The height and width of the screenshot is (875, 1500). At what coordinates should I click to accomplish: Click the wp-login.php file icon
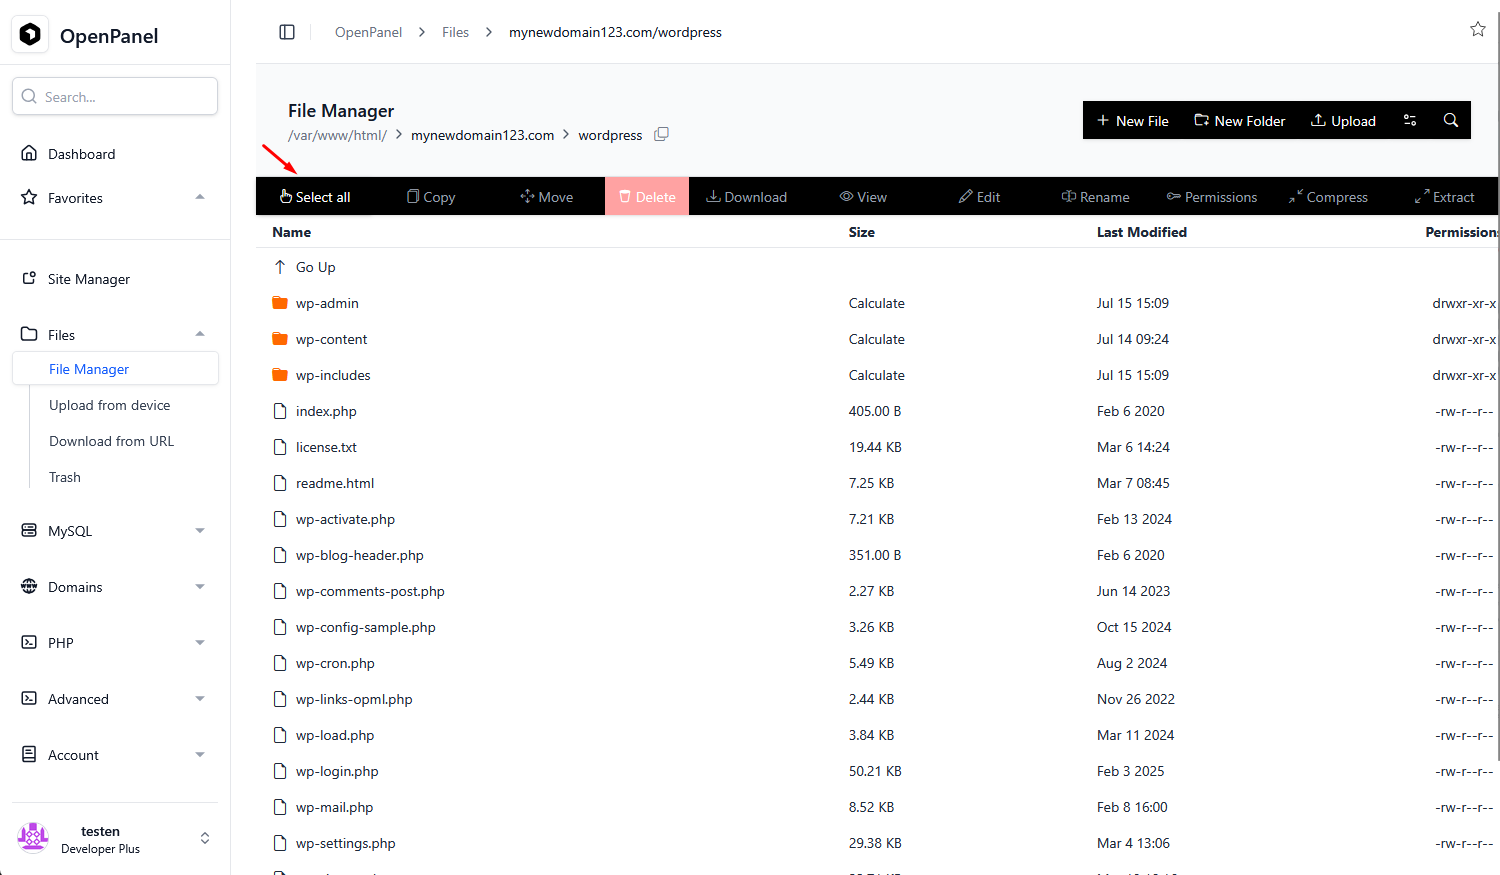click(x=280, y=771)
